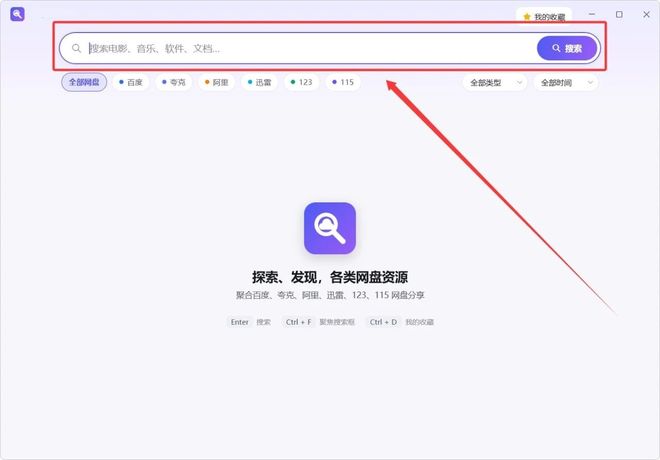Open the 全部时间 time dropdown
The image size is (660, 460).
tap(566, 82)
